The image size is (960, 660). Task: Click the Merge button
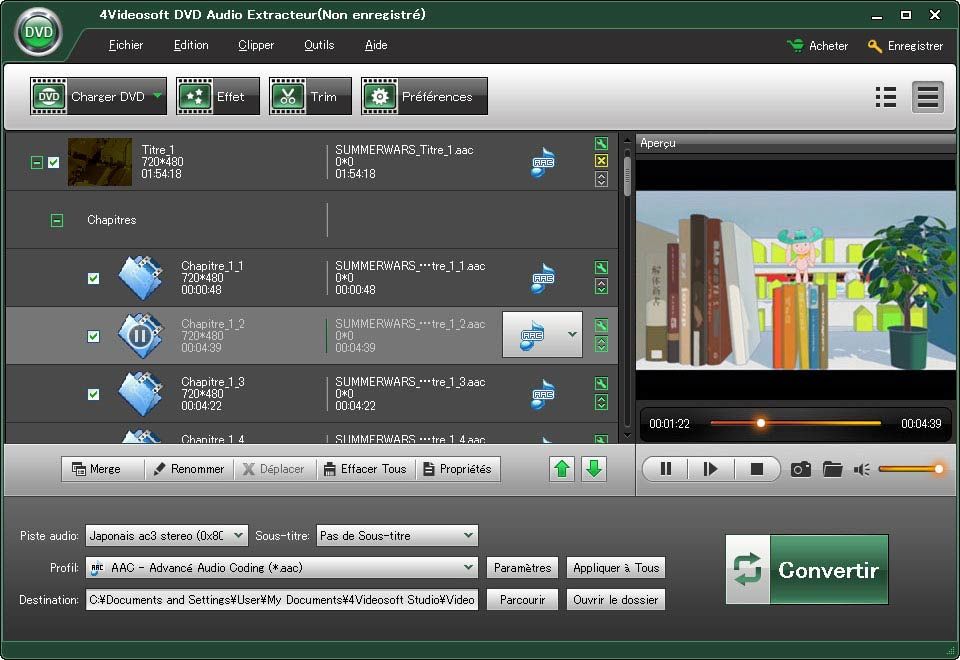point(102,469)
